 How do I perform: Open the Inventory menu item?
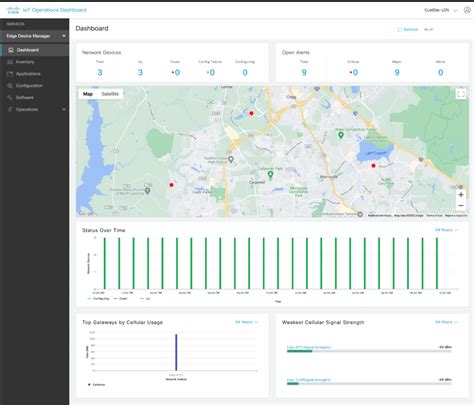35,62
